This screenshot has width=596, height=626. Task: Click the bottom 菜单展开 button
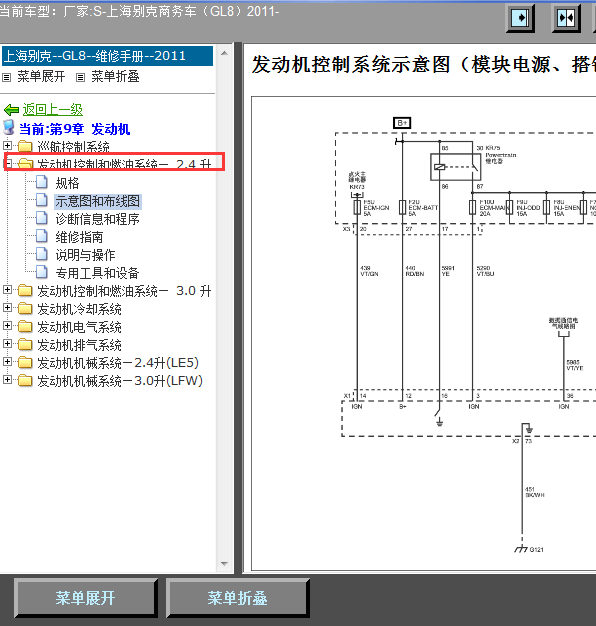85,598
